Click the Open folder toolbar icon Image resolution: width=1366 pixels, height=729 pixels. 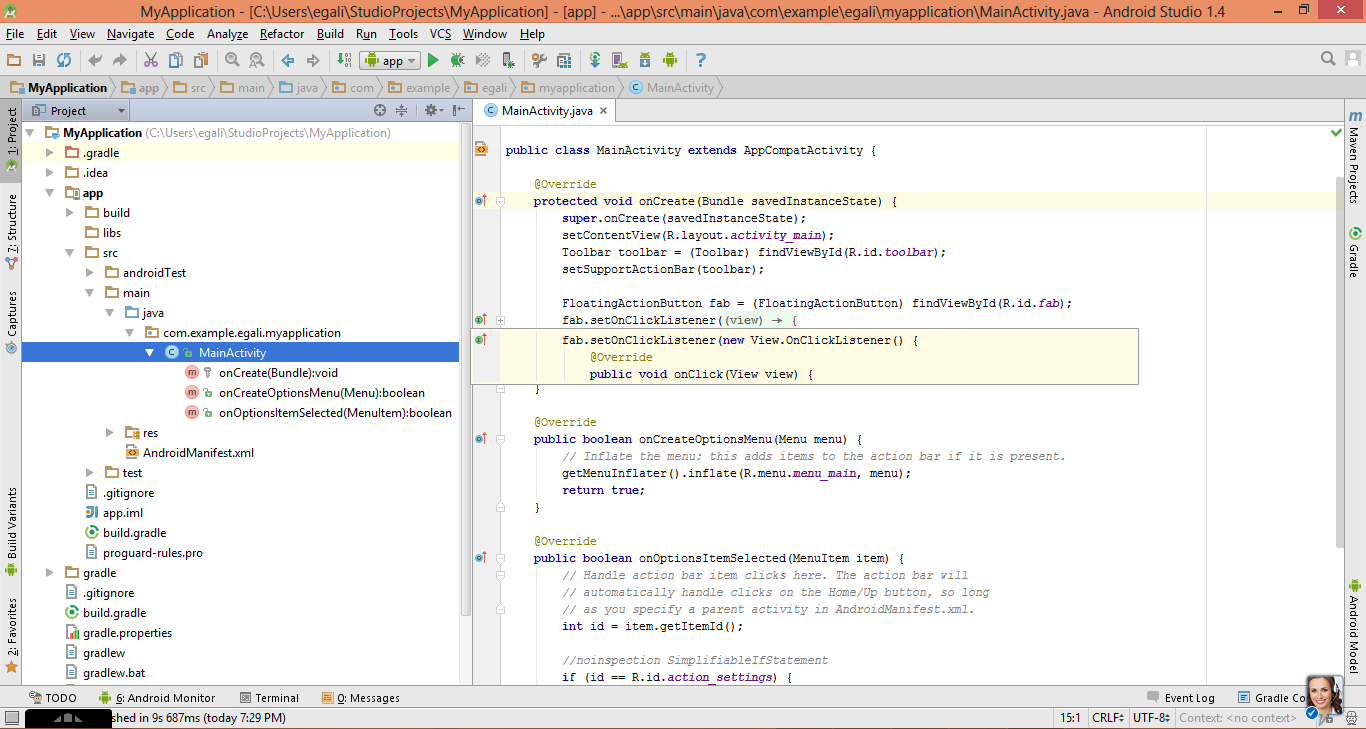14,61
